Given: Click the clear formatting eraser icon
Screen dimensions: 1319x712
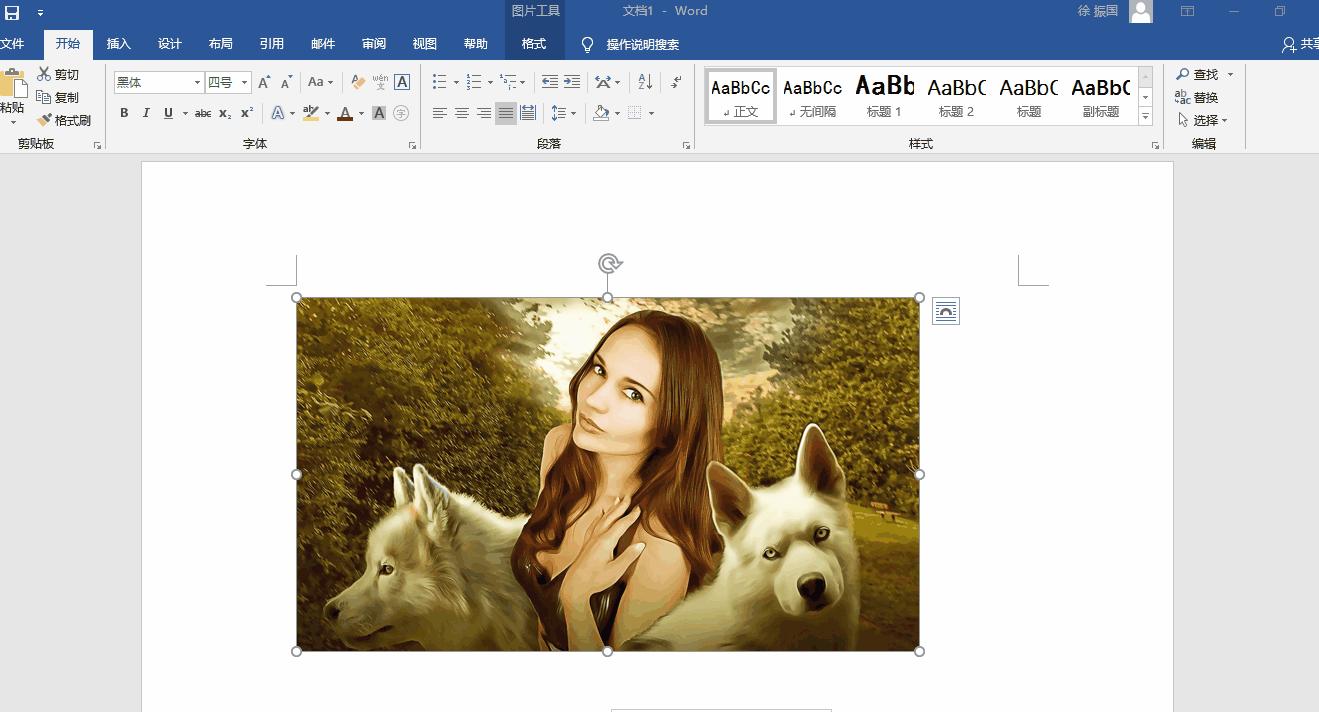Looking at the screenshot, I should coord(357,82).
